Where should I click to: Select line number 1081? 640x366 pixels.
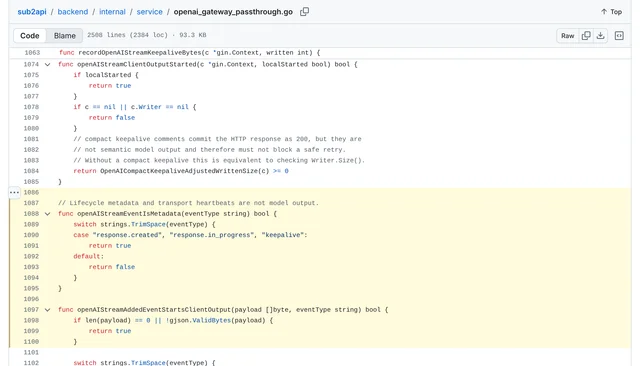coord(31,139)
